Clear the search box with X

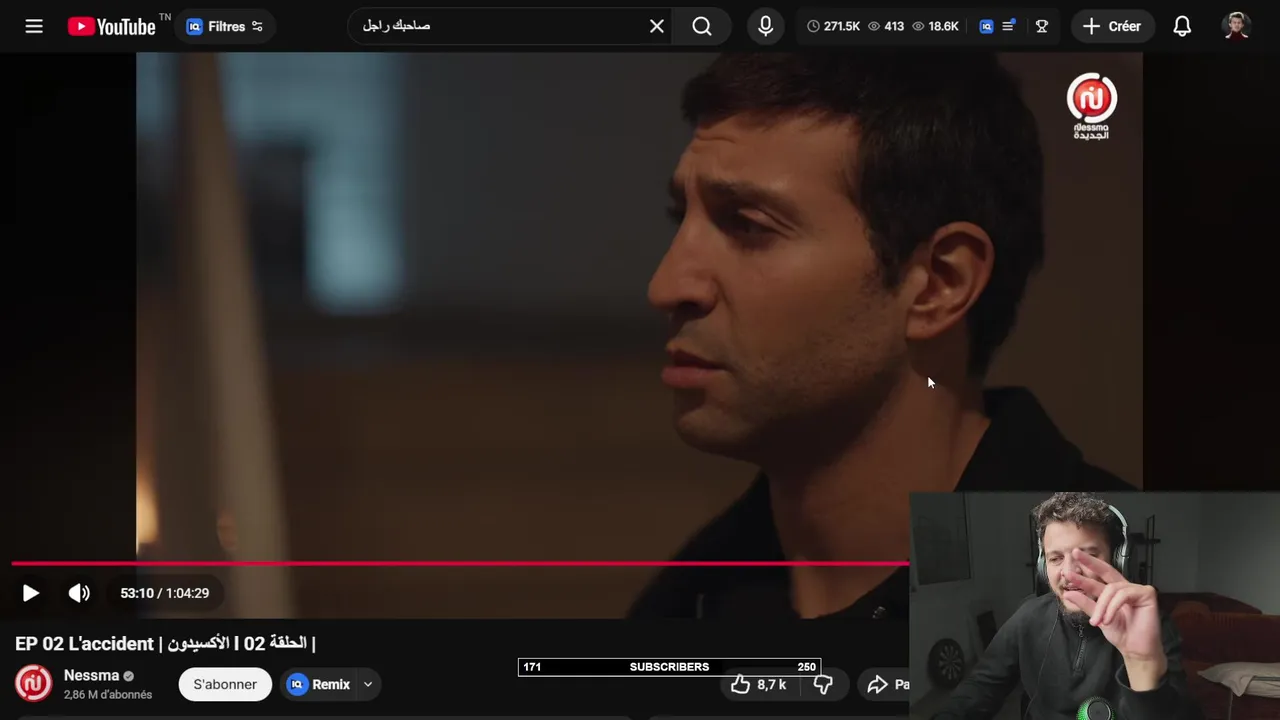pos(657,26)
